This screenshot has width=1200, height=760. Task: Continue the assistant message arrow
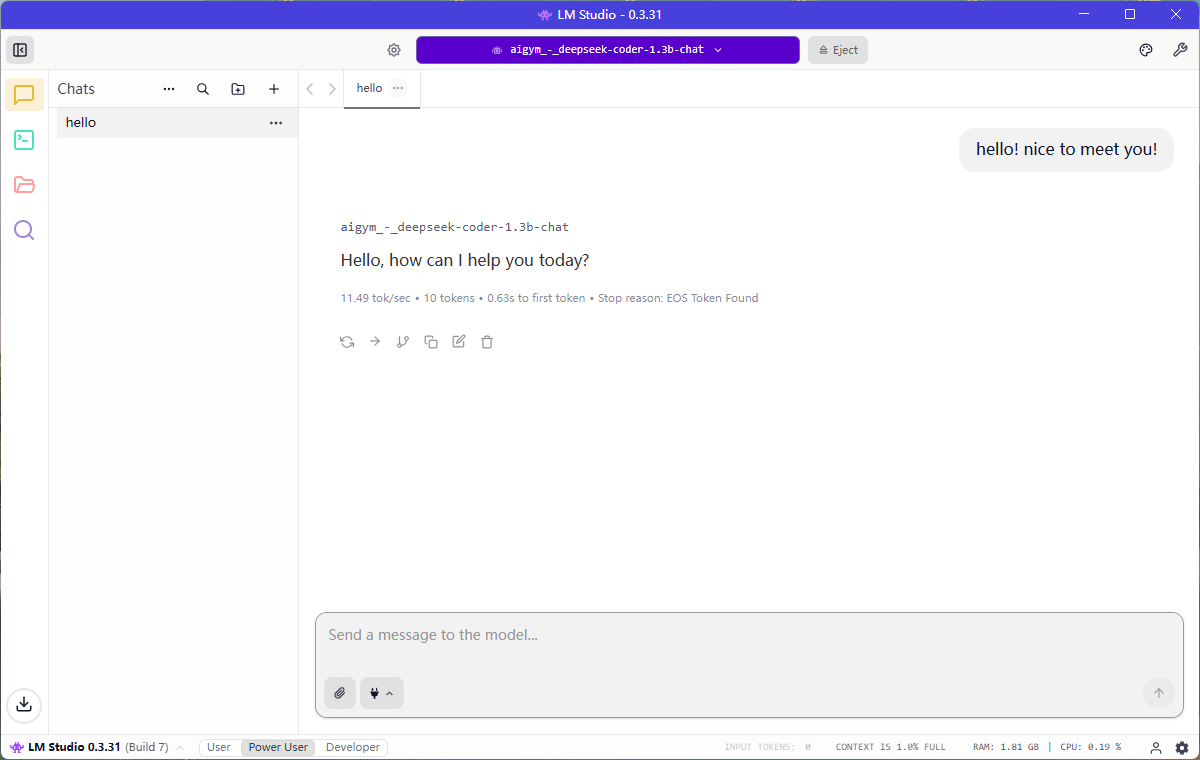[375, 342]
